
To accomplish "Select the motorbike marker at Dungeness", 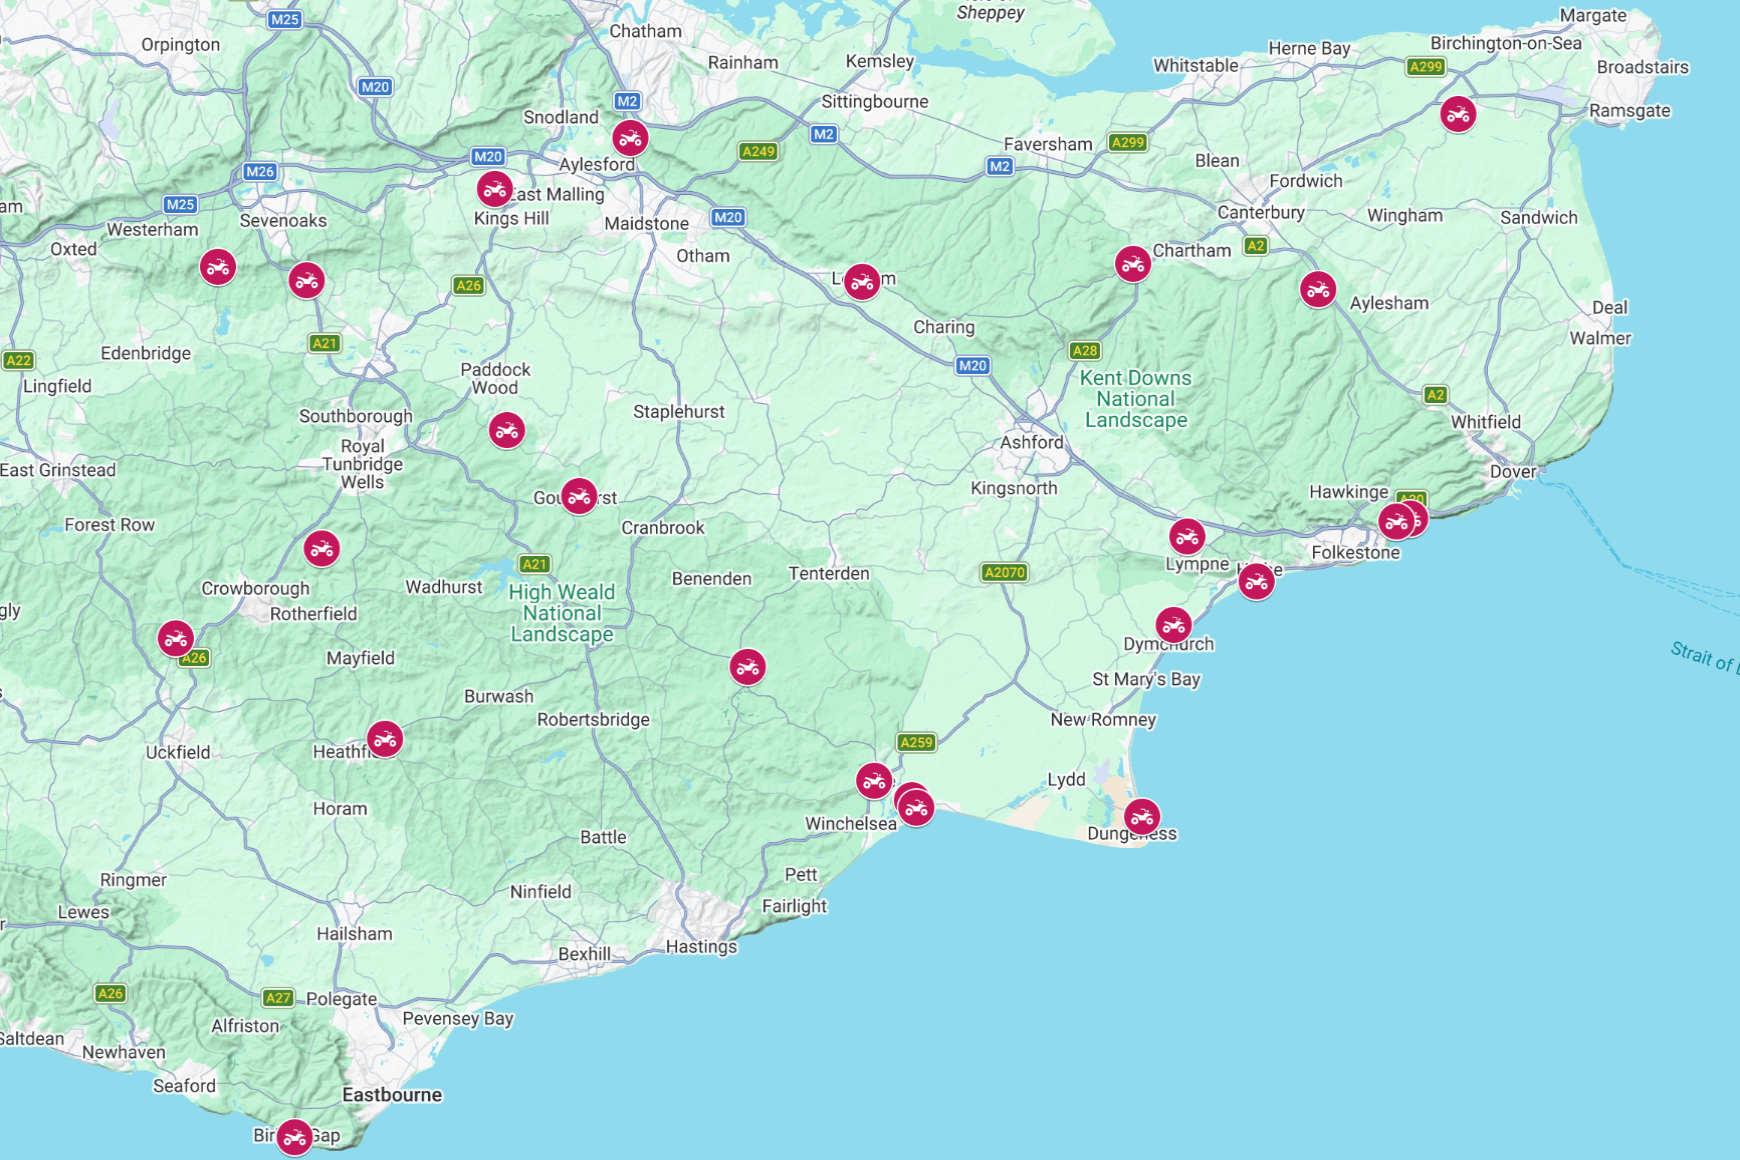I will pyautogui.click(x=1142, y=817).
